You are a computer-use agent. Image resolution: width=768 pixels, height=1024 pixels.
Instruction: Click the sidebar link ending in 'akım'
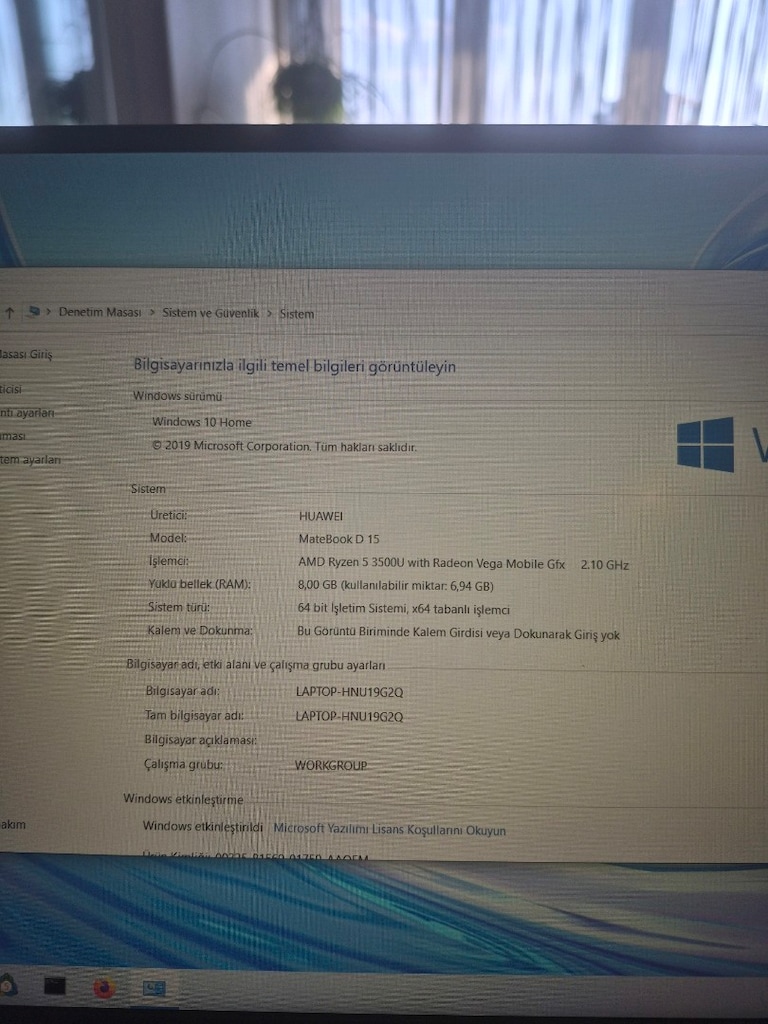(x=13, y=824)
